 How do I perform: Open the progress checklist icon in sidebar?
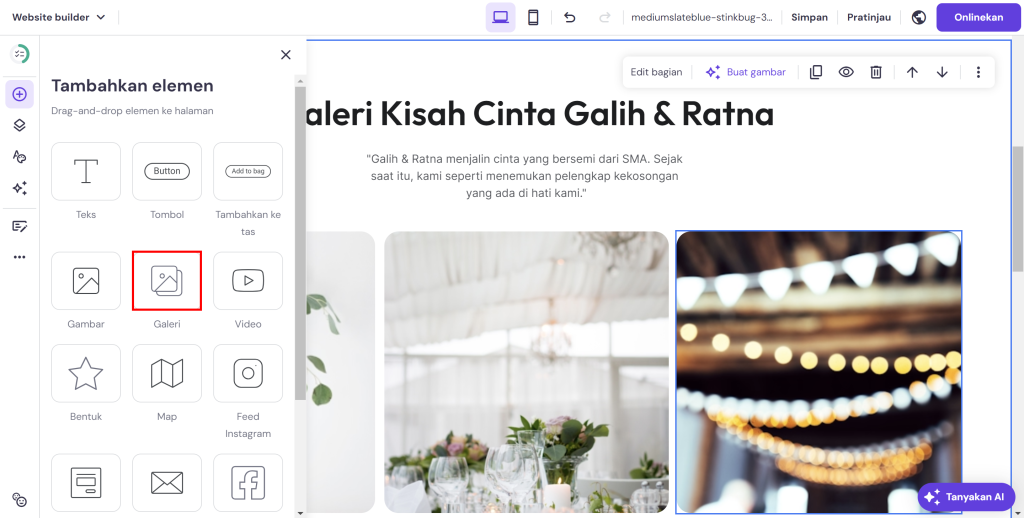[x=20, y=54]
